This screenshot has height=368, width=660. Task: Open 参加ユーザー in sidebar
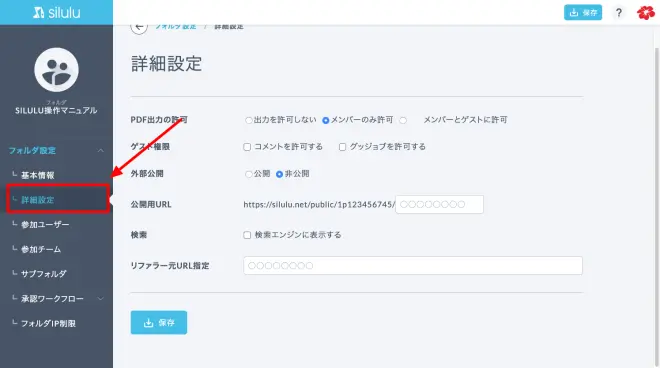pyautogui.click(x=45, y=224)
